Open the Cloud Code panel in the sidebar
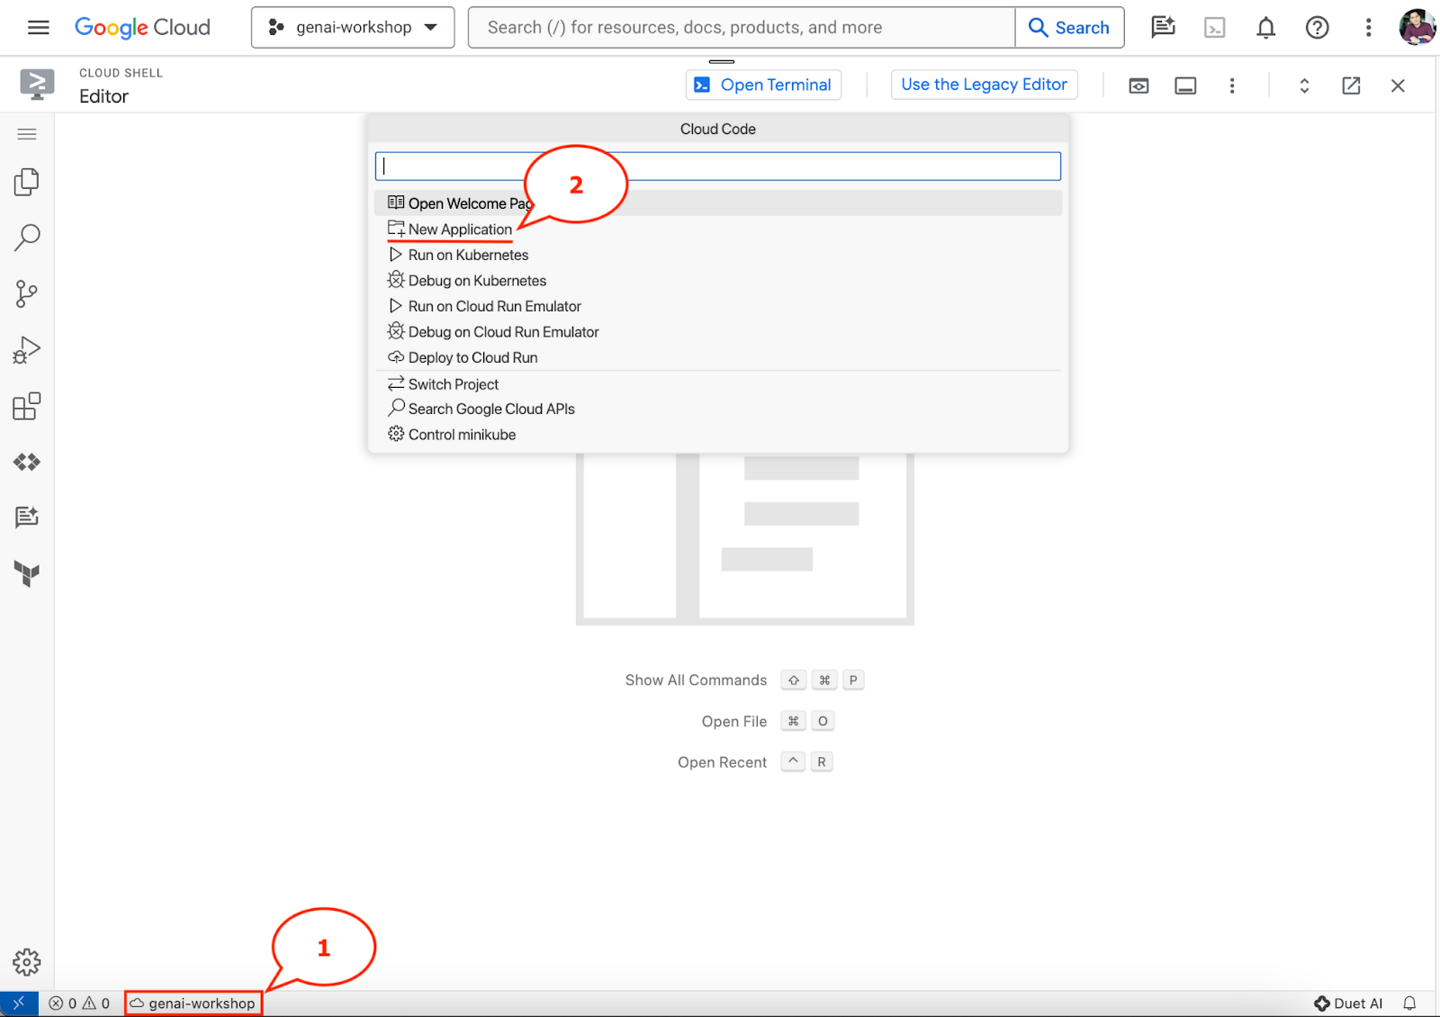 (x=26, y=461)
